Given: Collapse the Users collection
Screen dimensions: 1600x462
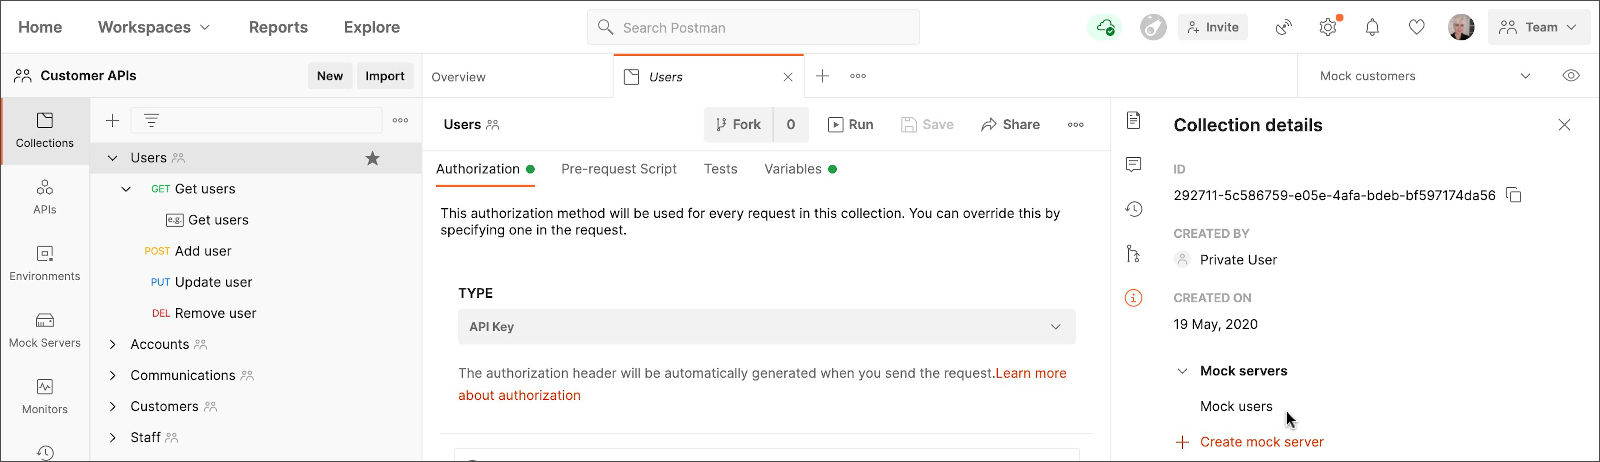Looking at the screenshot, I should tap(112, 158).
